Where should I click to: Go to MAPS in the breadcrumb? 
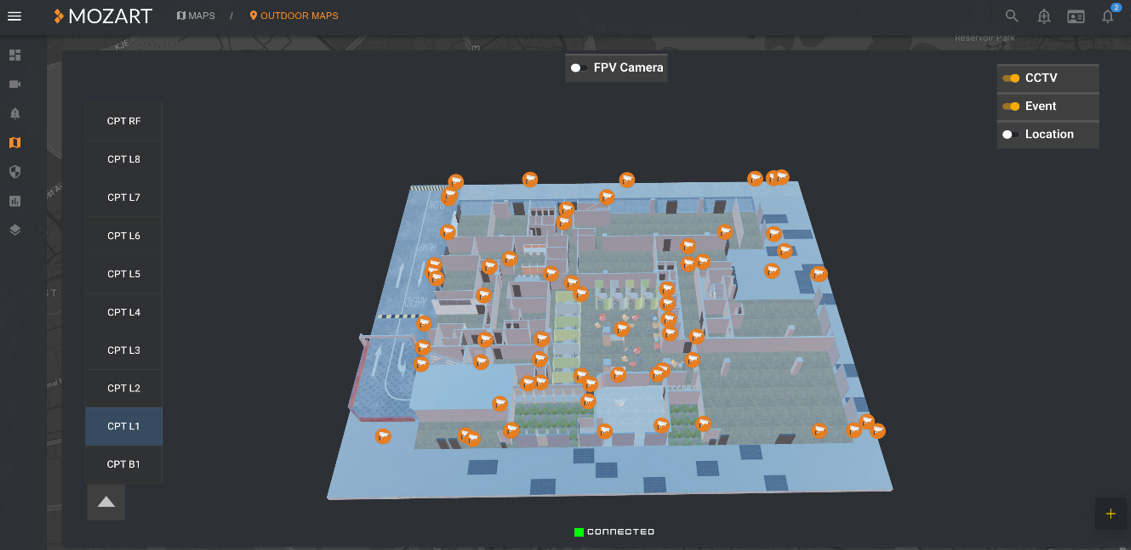(x=196, y=16)
